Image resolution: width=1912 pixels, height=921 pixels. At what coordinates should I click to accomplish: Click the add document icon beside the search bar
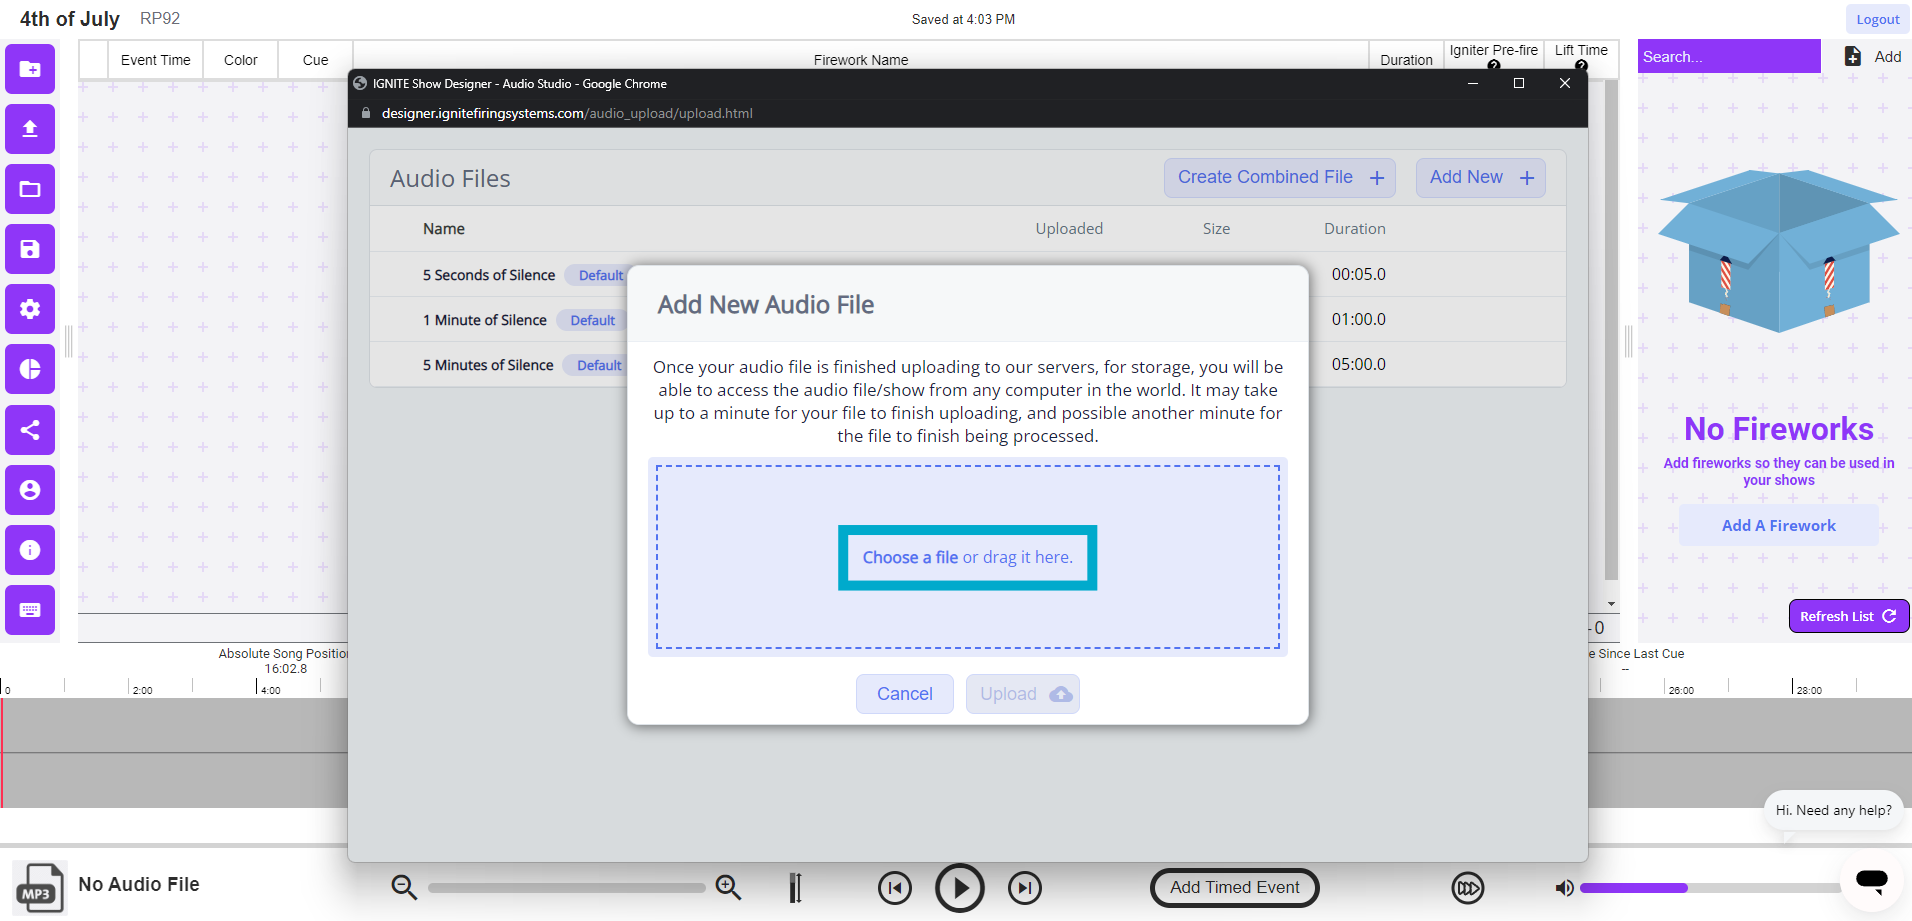point(1852,56)
